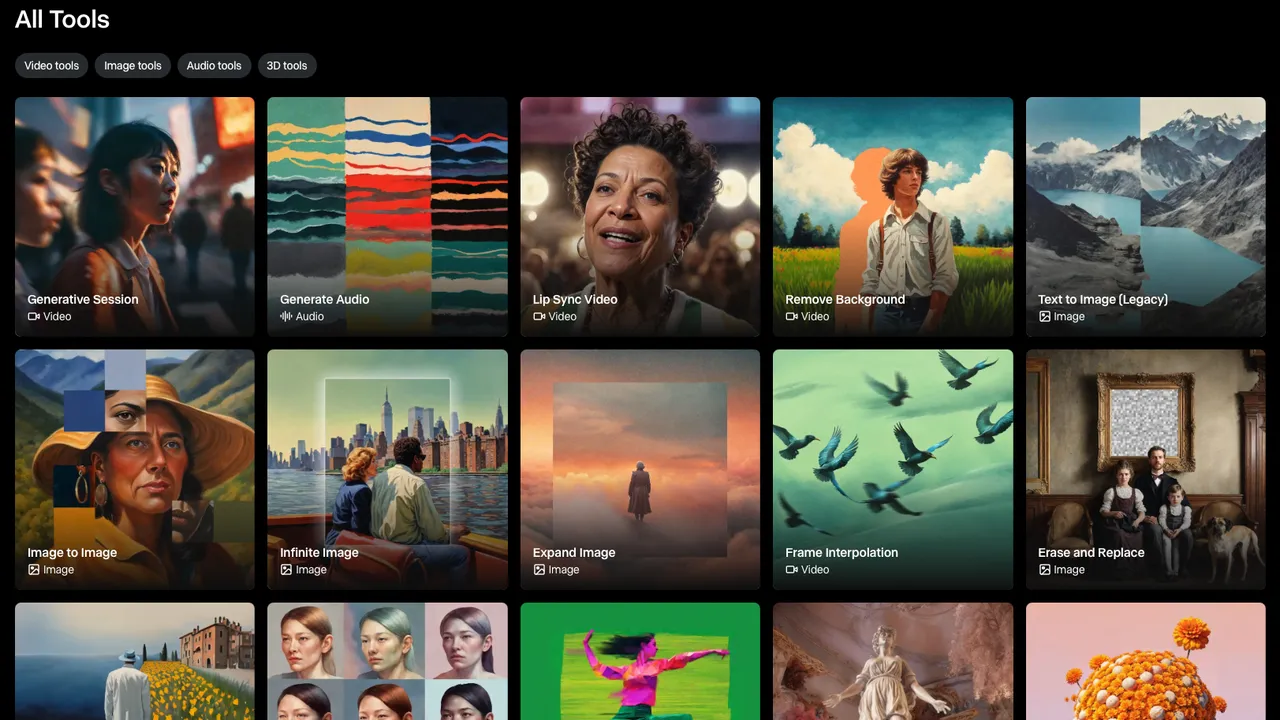Open the Frame Interpolation title
Viewport: 1280px width, 720px height.
click(842, 552)
